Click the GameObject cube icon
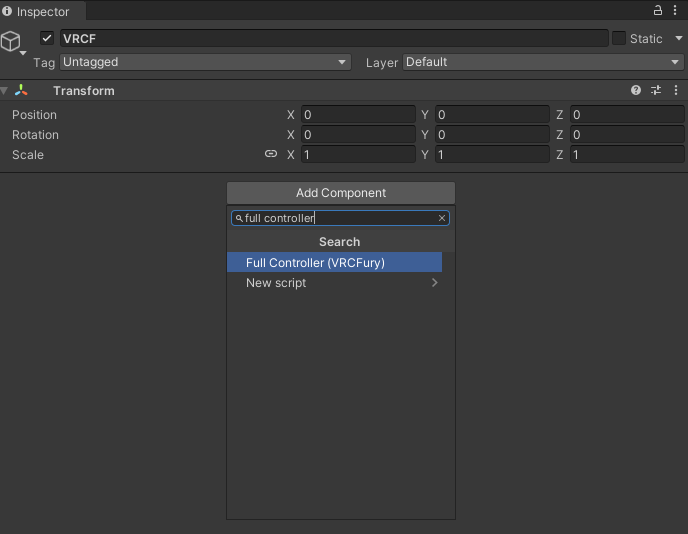The width and height of the screenshot is (688, 534). click(11, 41)
